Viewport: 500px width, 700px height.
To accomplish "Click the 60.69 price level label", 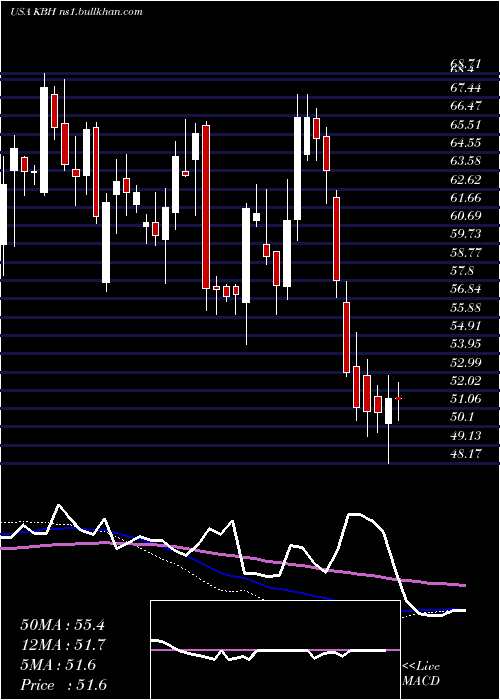I will point(465,216).
